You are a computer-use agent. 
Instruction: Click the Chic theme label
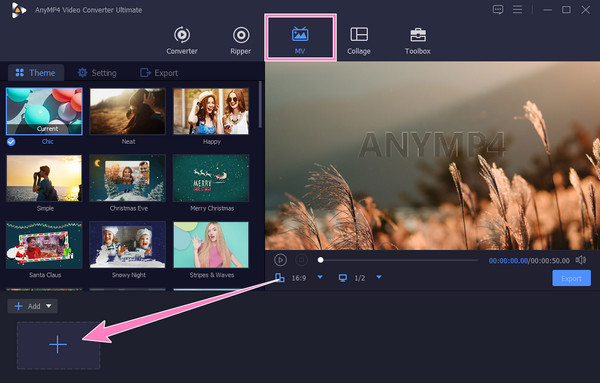click(x=47, y=142)
